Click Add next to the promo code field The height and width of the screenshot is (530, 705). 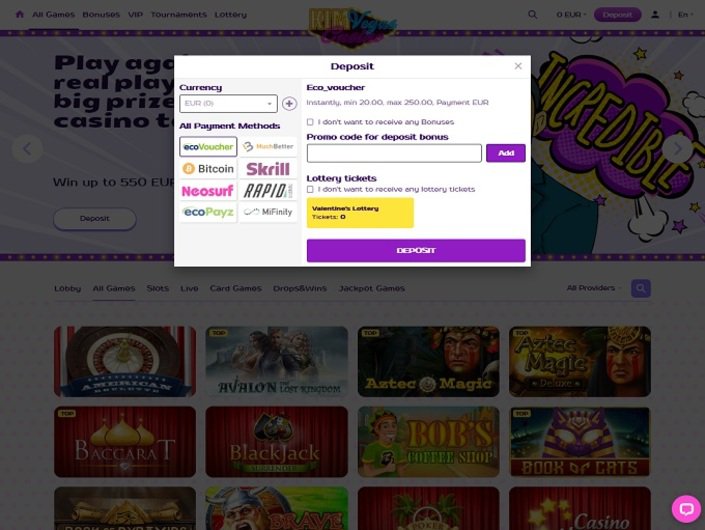coord(506,153)
